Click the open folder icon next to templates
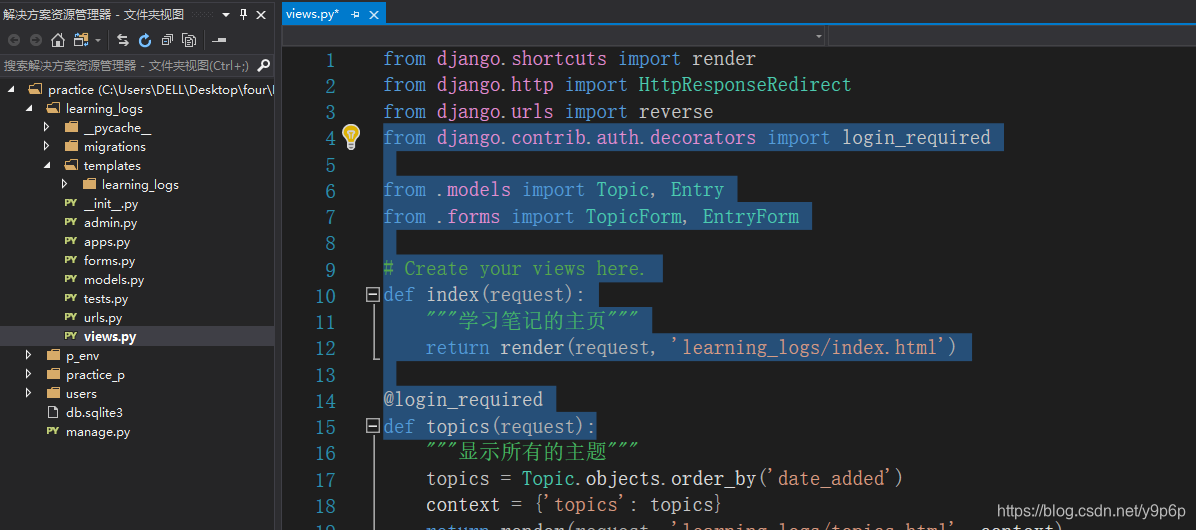The image size is (1196, 530). click(x=71, y=165)
